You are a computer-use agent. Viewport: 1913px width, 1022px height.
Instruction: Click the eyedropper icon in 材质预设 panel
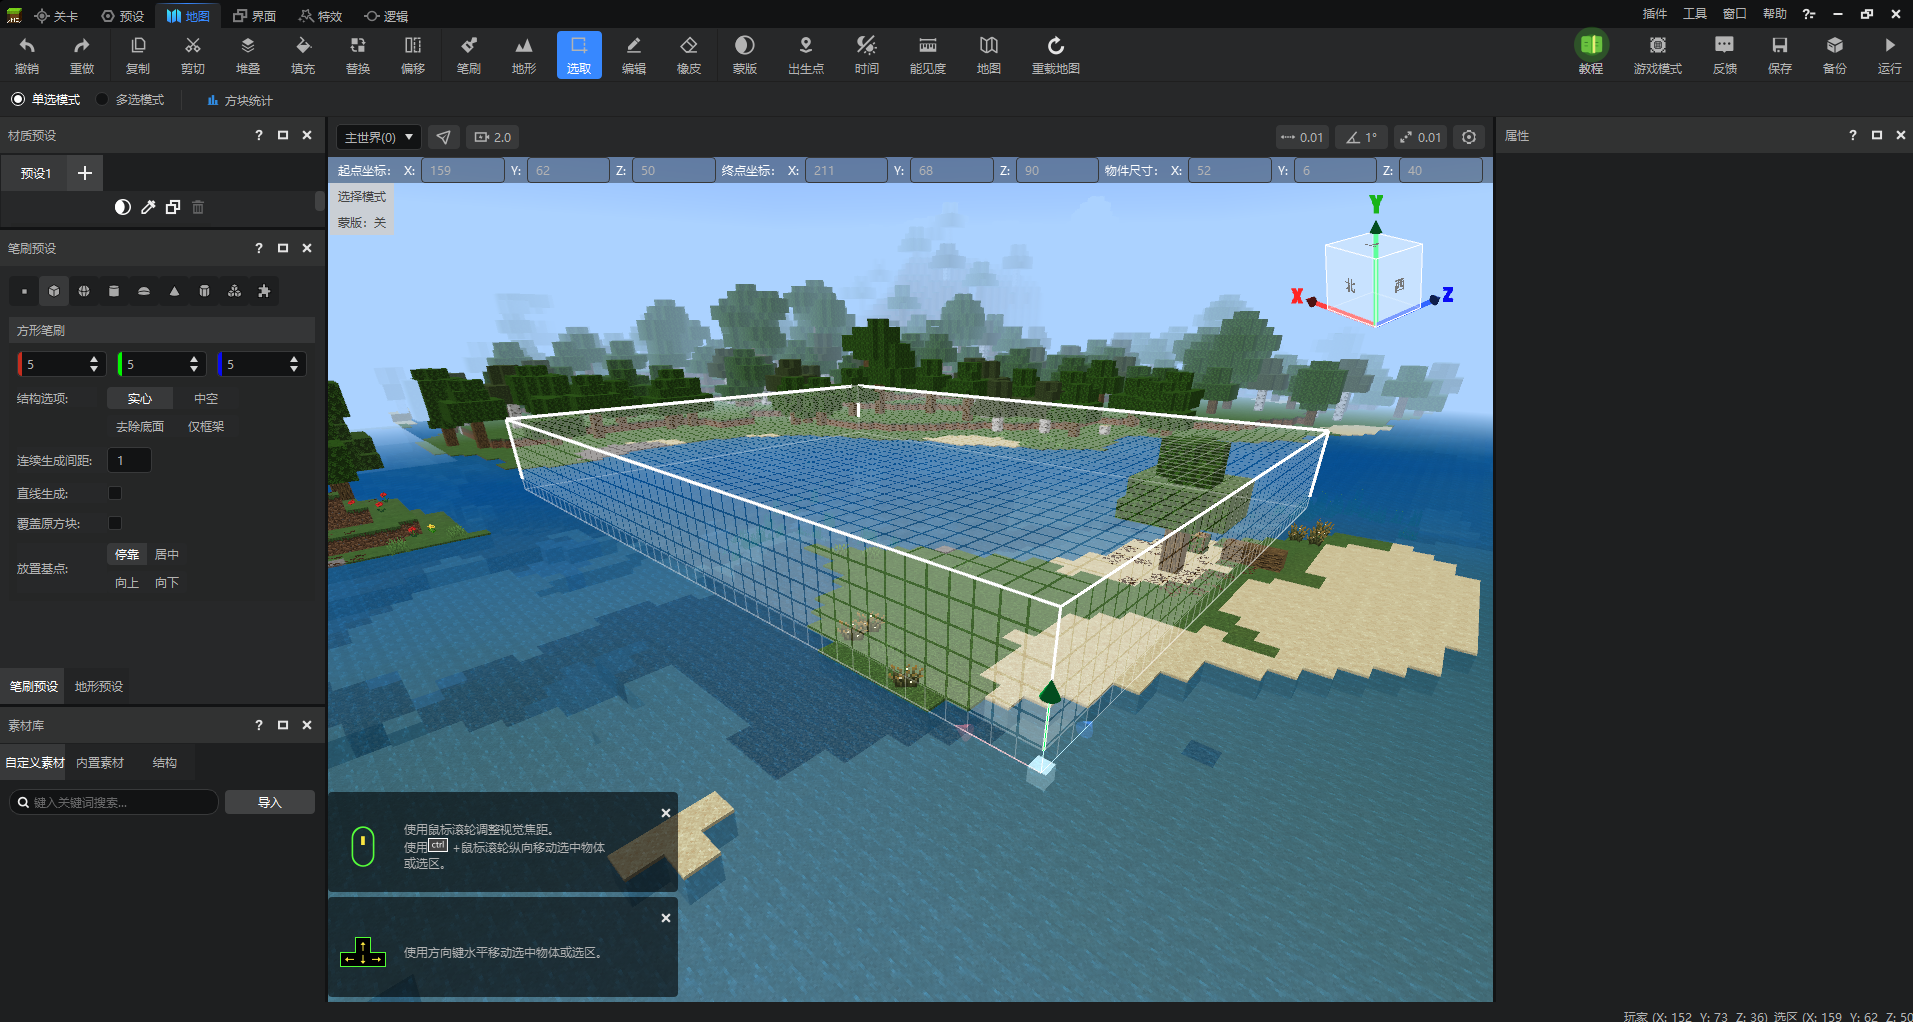click(x=148, y=207)
